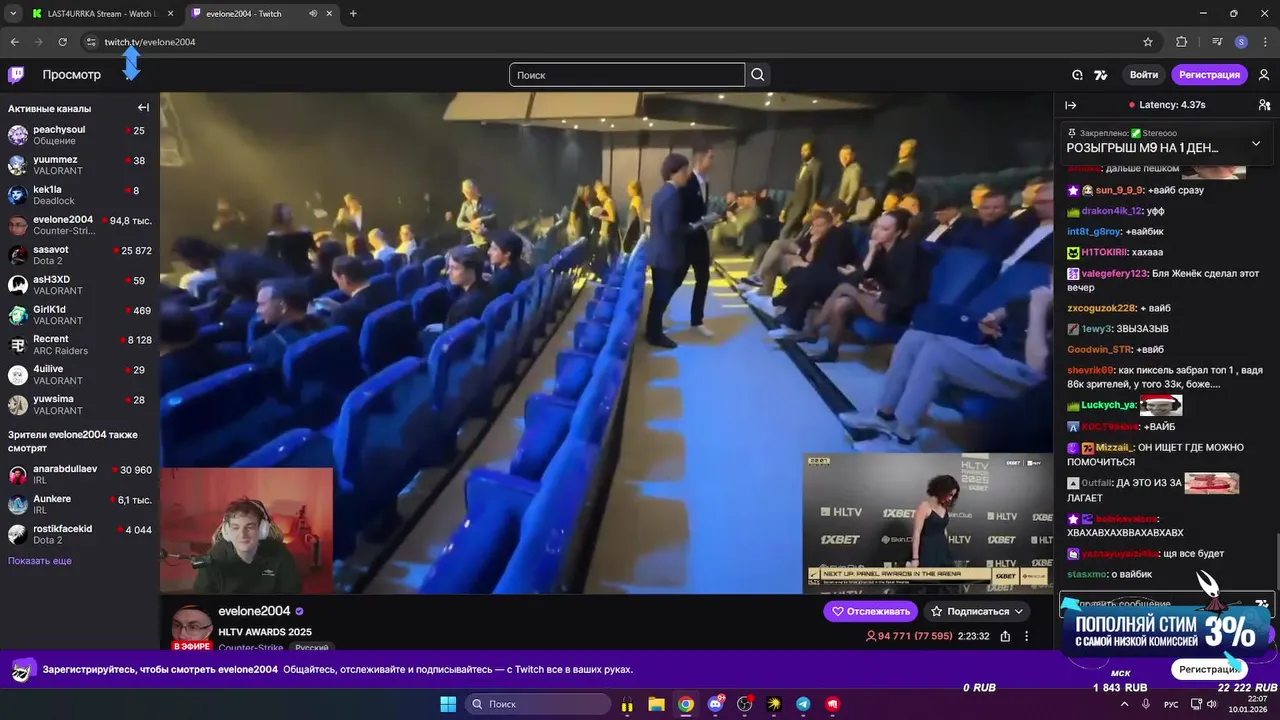
Task: Click username Goodwin_STR in chat
Action: pyautogui.click(x=1100, y=350)
